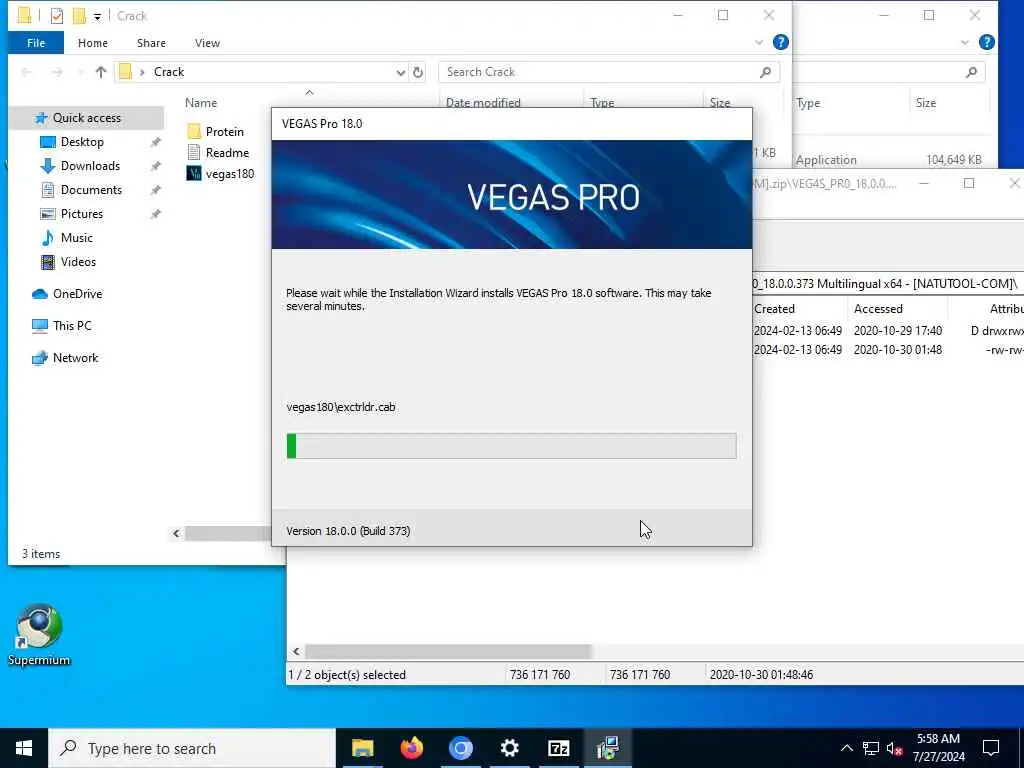Open the address bar history dropdown

click(x=400, y=72)
